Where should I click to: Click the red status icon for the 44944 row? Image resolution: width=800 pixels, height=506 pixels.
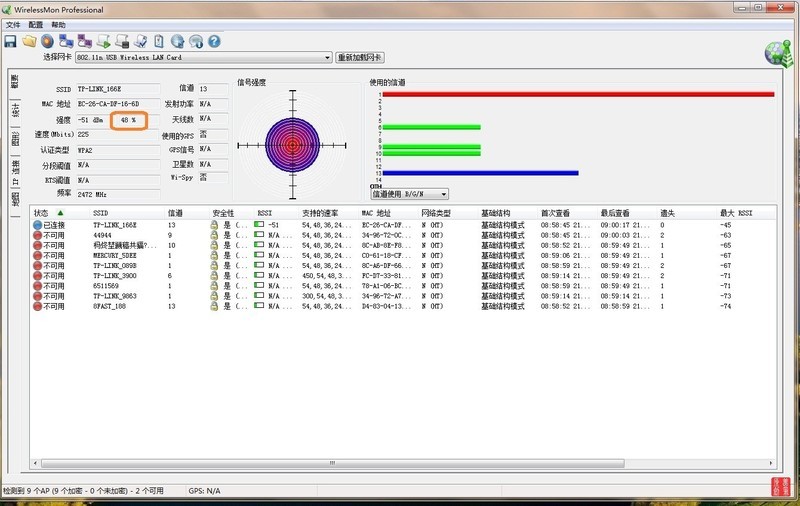[37, 235]
